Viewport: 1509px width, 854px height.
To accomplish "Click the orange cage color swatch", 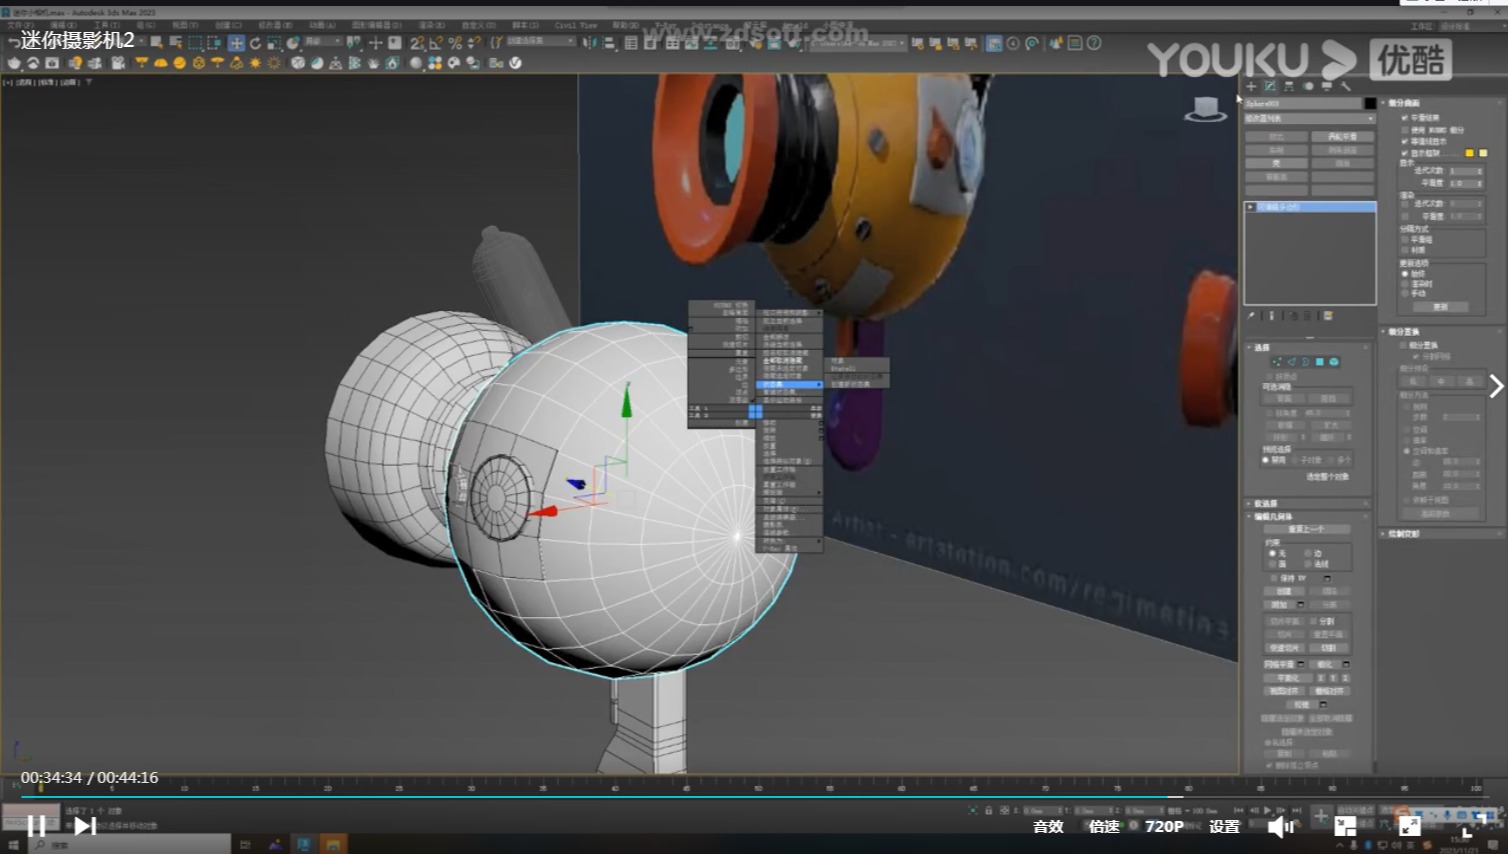I will (x=1469, y=153).
